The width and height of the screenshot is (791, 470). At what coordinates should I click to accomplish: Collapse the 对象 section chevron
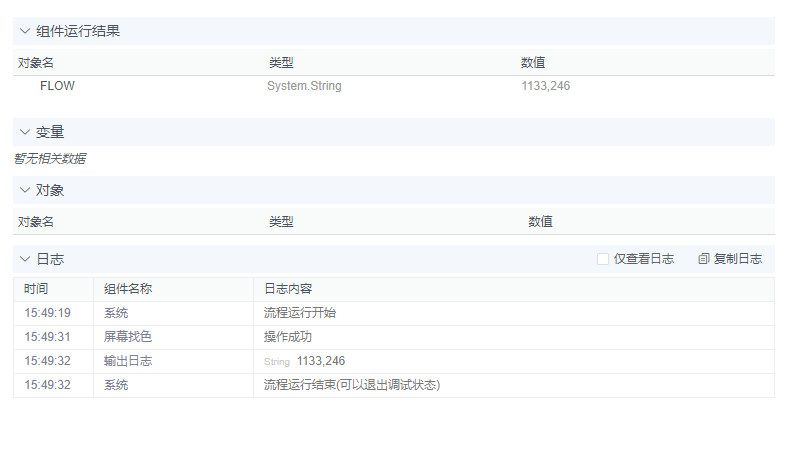pyautogui.click(x=25, y=190)
